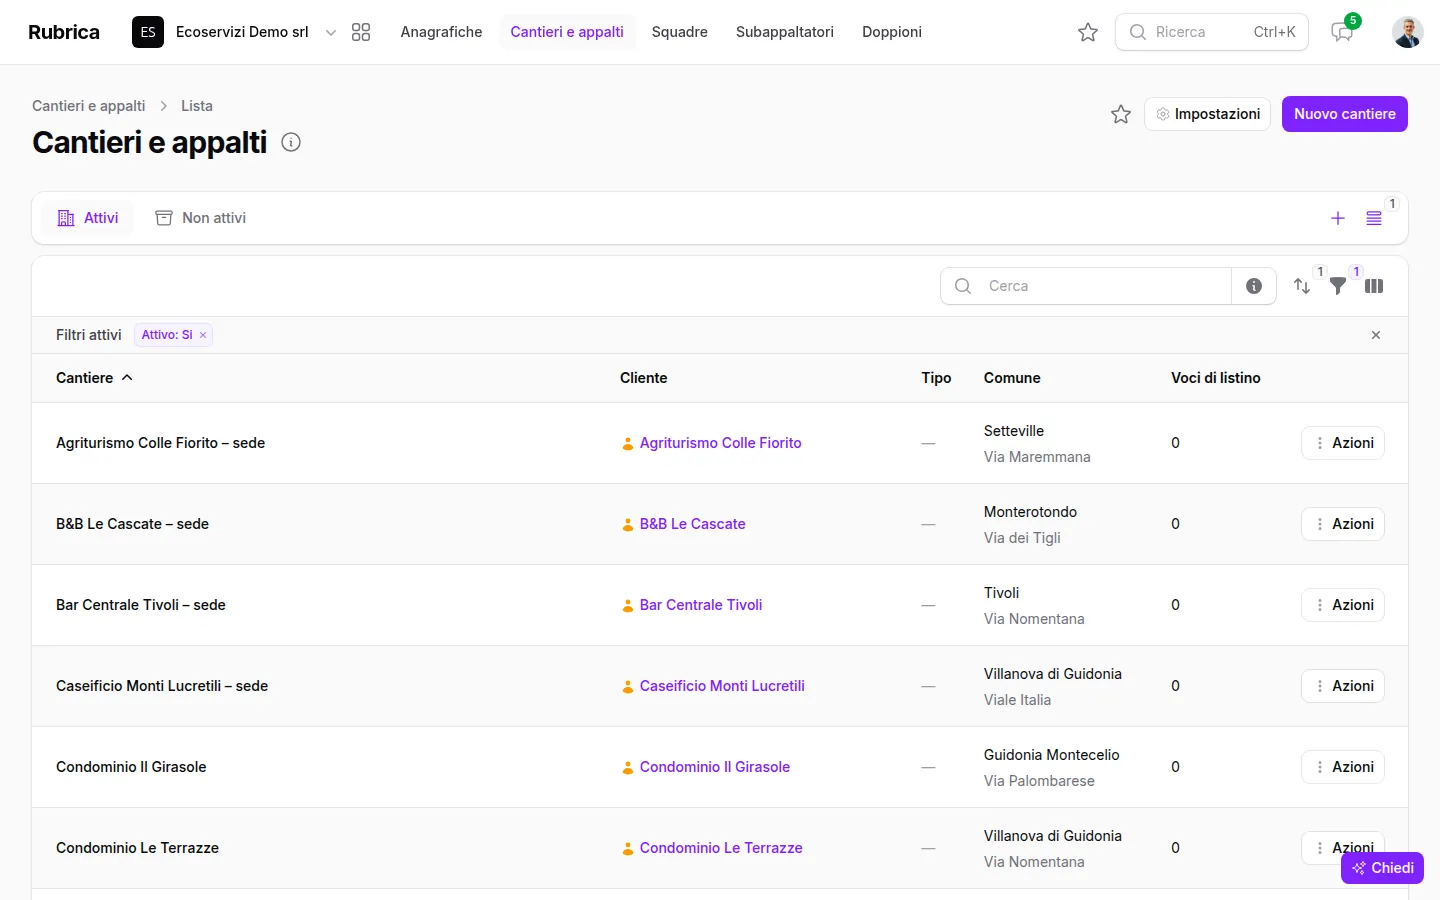The width and height of the screenshot is (1440, 900).
Task: Click the Rubrica logo
Action: click(64, 32)
